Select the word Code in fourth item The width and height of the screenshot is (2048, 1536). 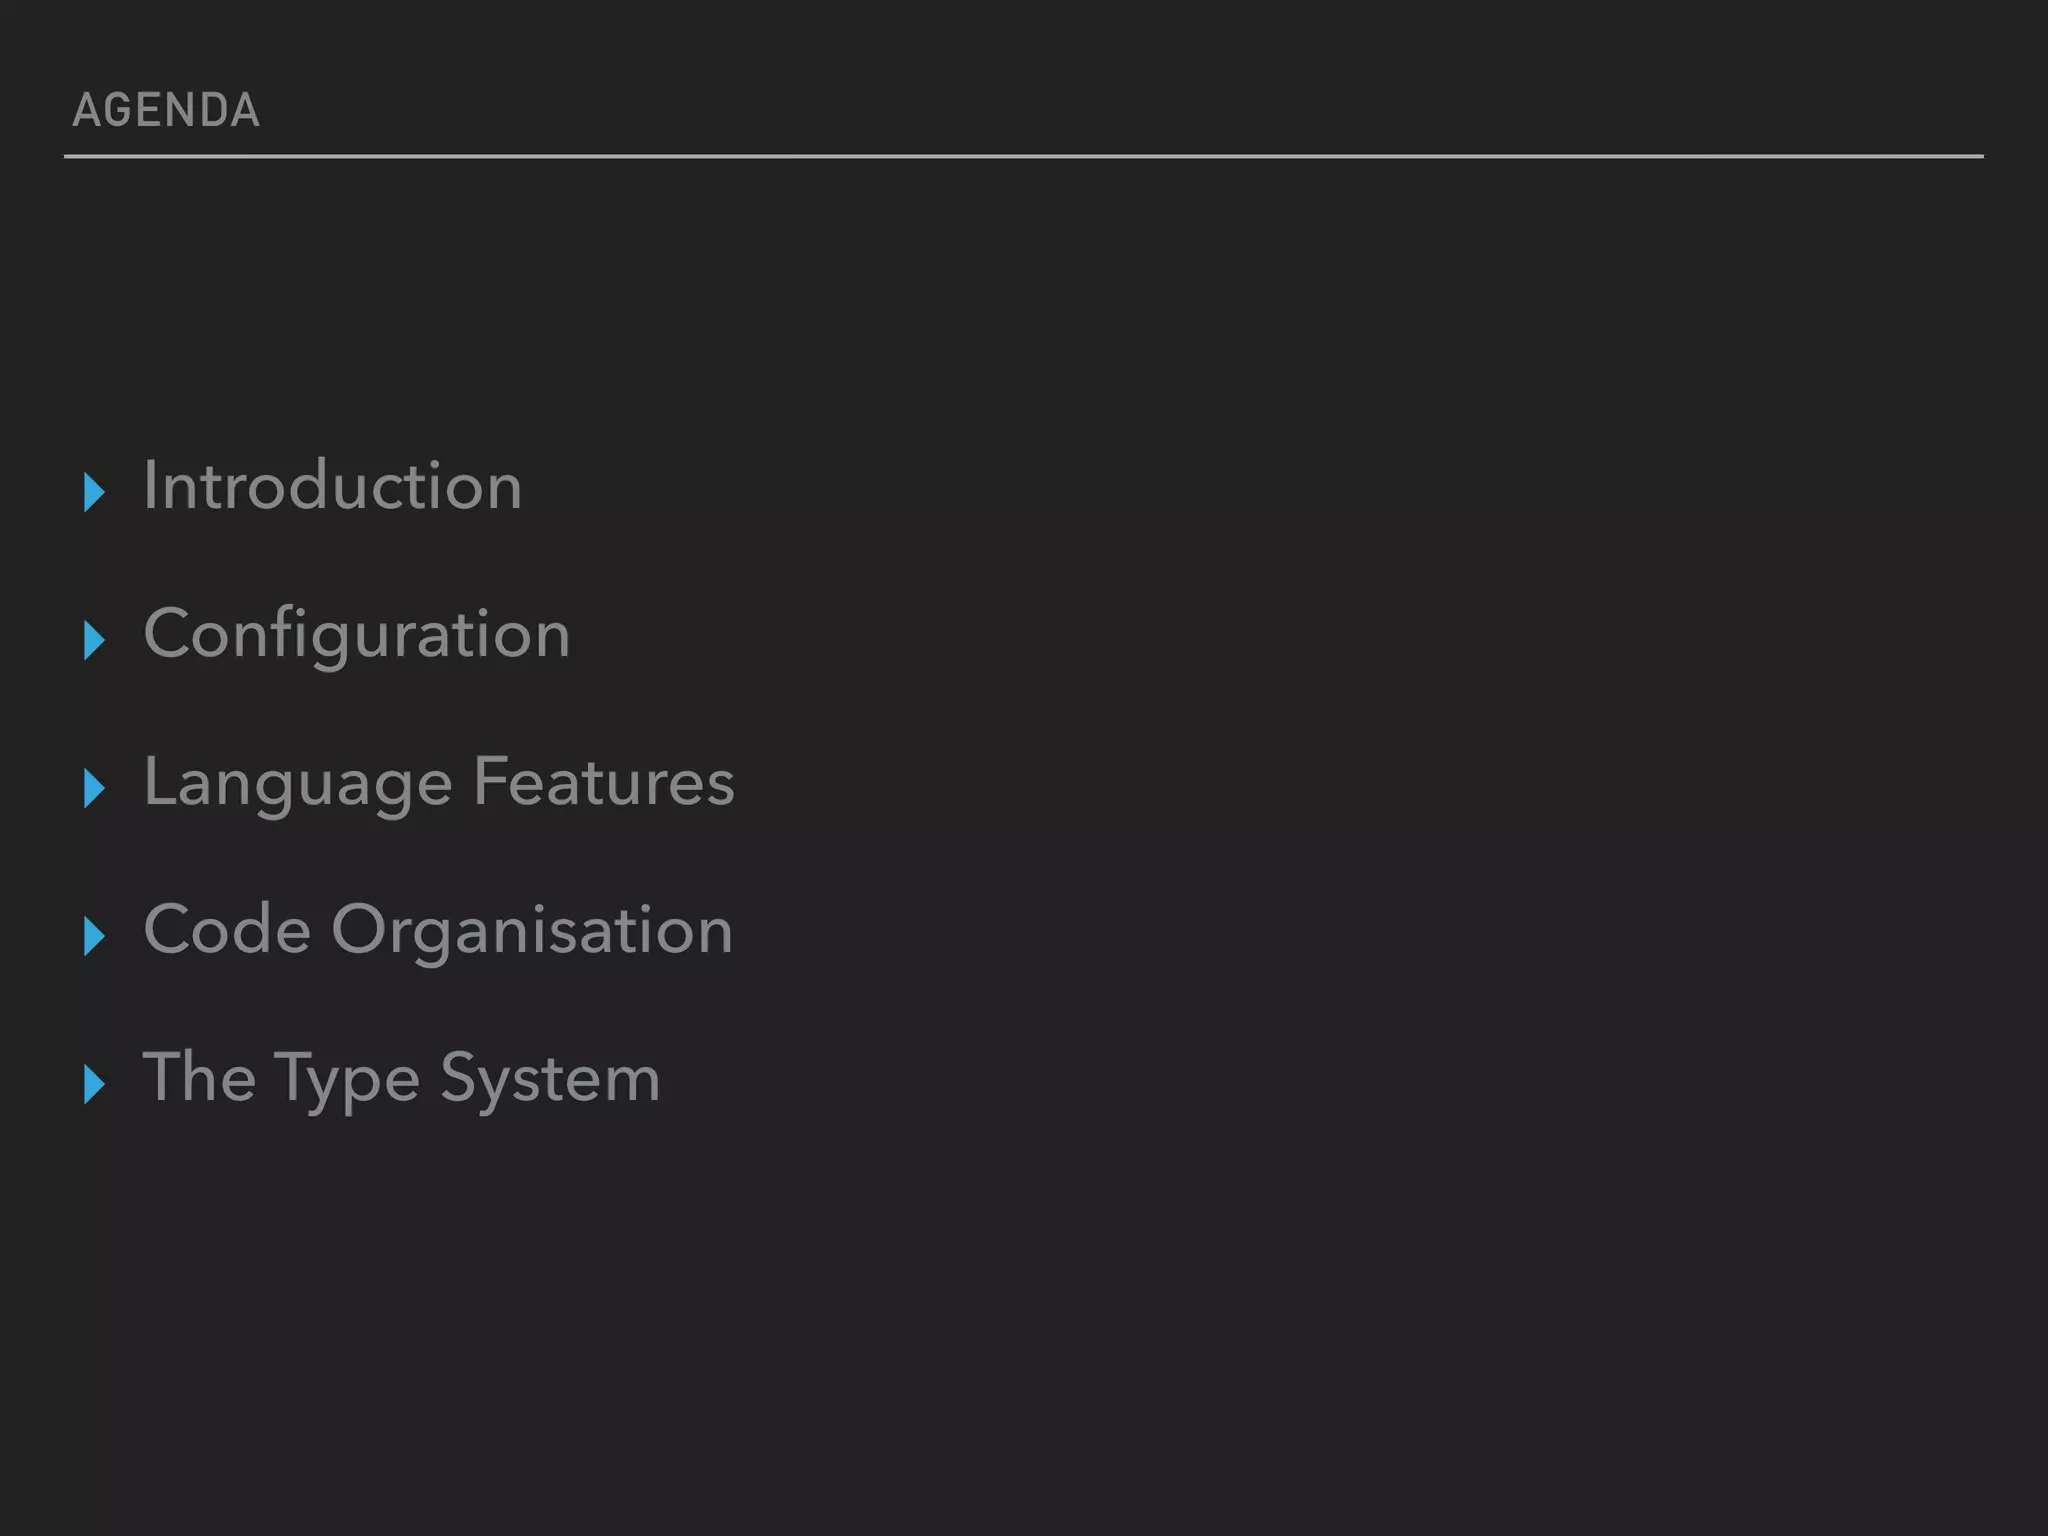(x=227, y=930)
